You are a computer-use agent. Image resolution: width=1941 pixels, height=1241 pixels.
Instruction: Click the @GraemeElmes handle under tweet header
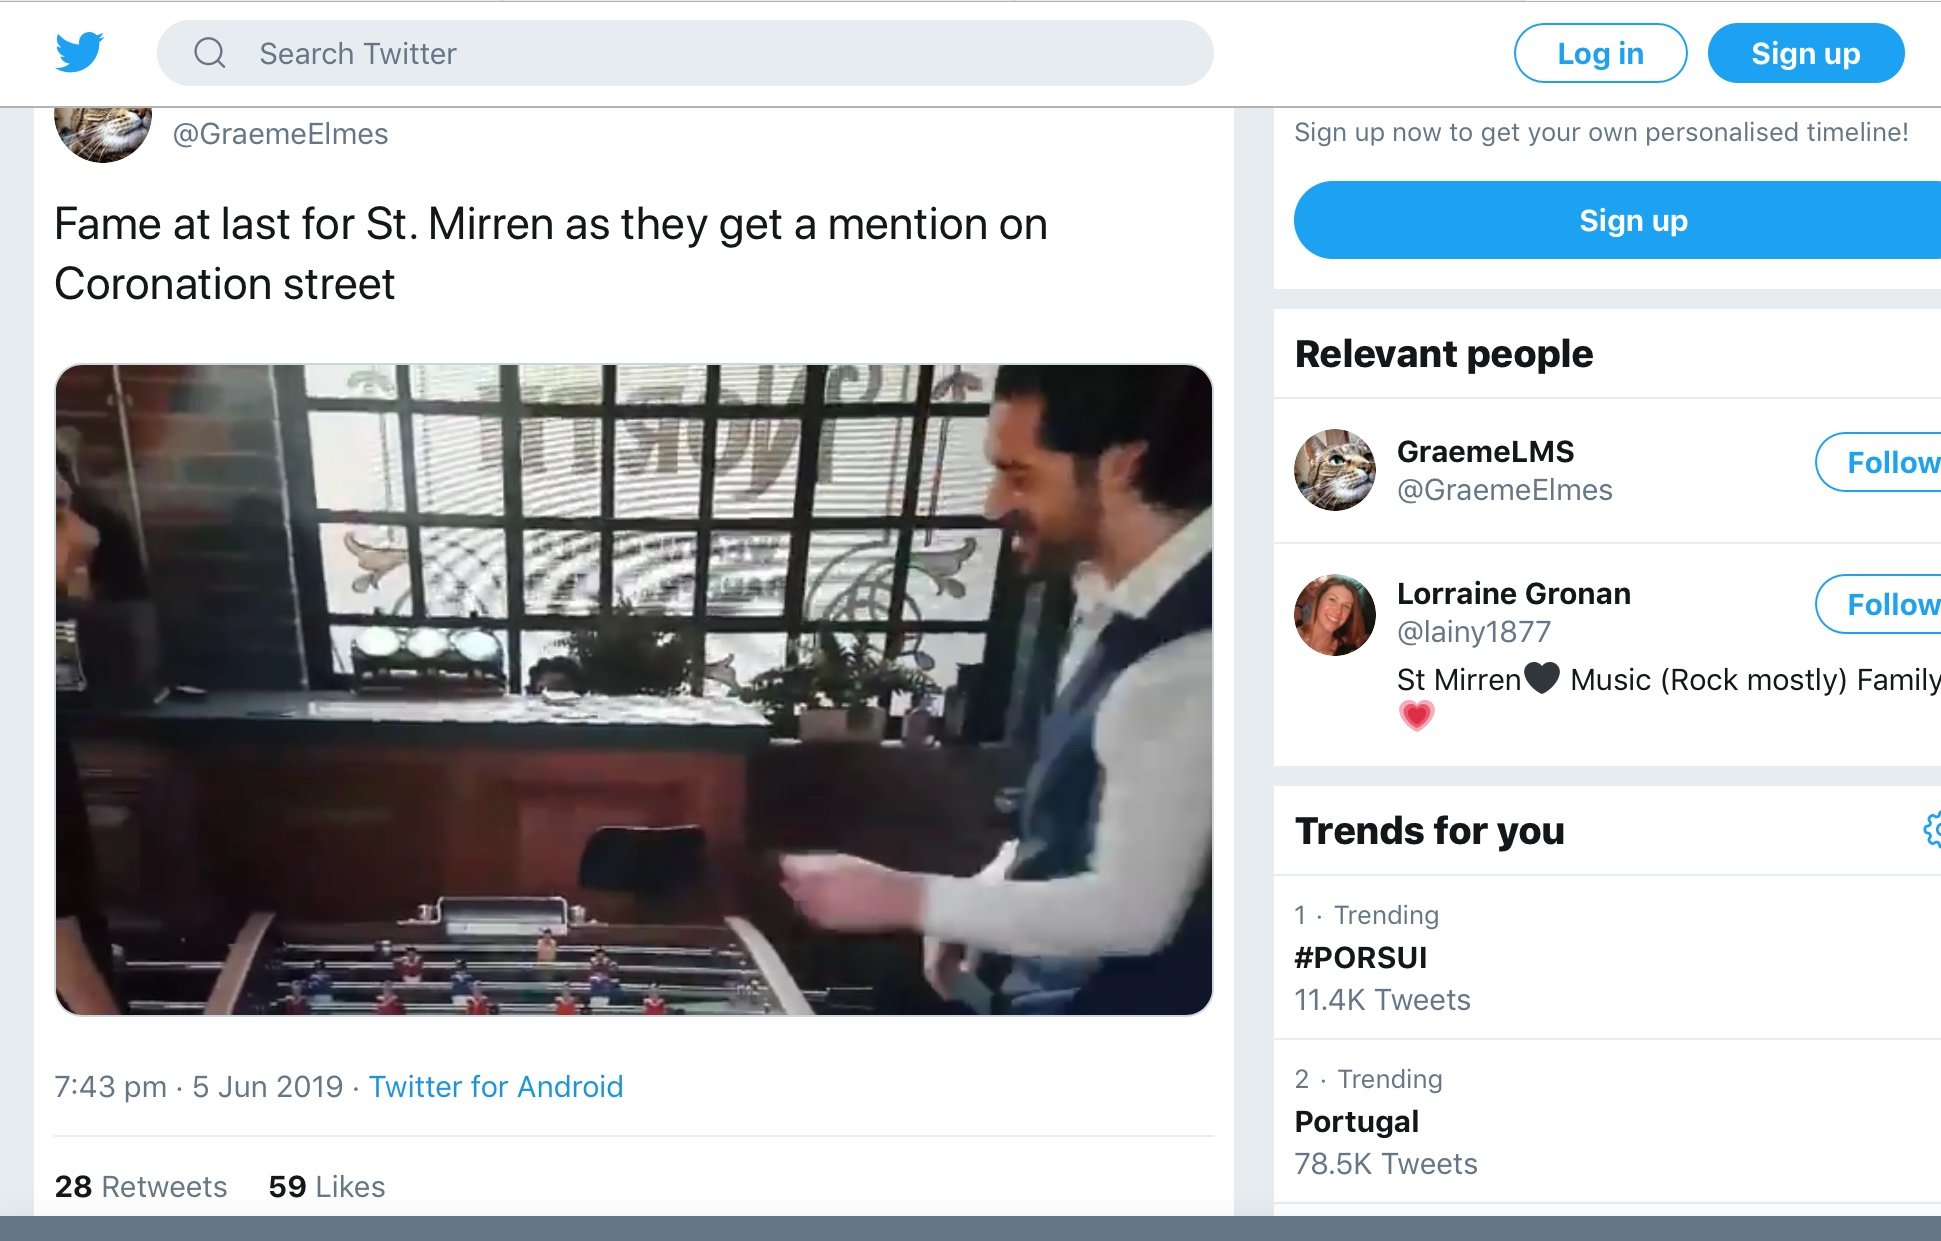coord(280,134)
